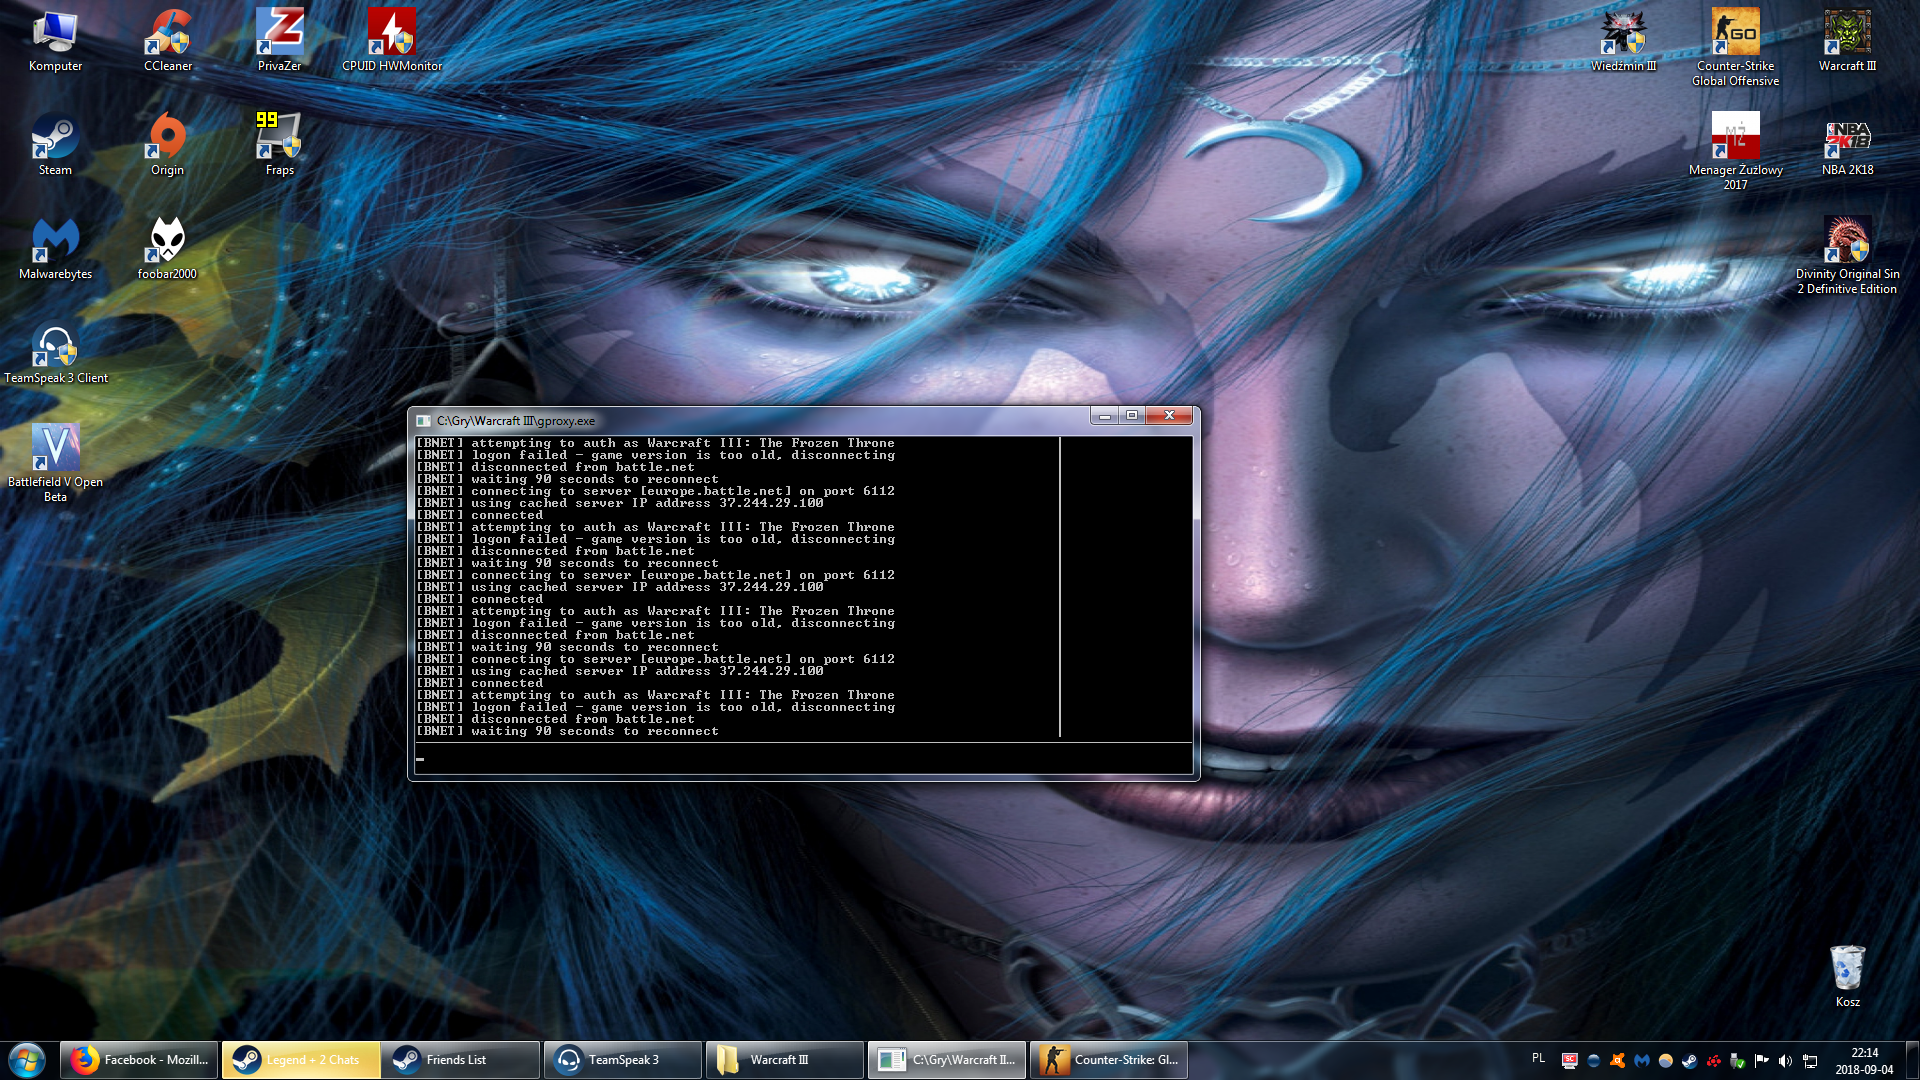The height and width of the screenshot is (1080, 1920).
Task: Switch to TeamSpeak 3 taskbar button
Action: click(623, 1060)
